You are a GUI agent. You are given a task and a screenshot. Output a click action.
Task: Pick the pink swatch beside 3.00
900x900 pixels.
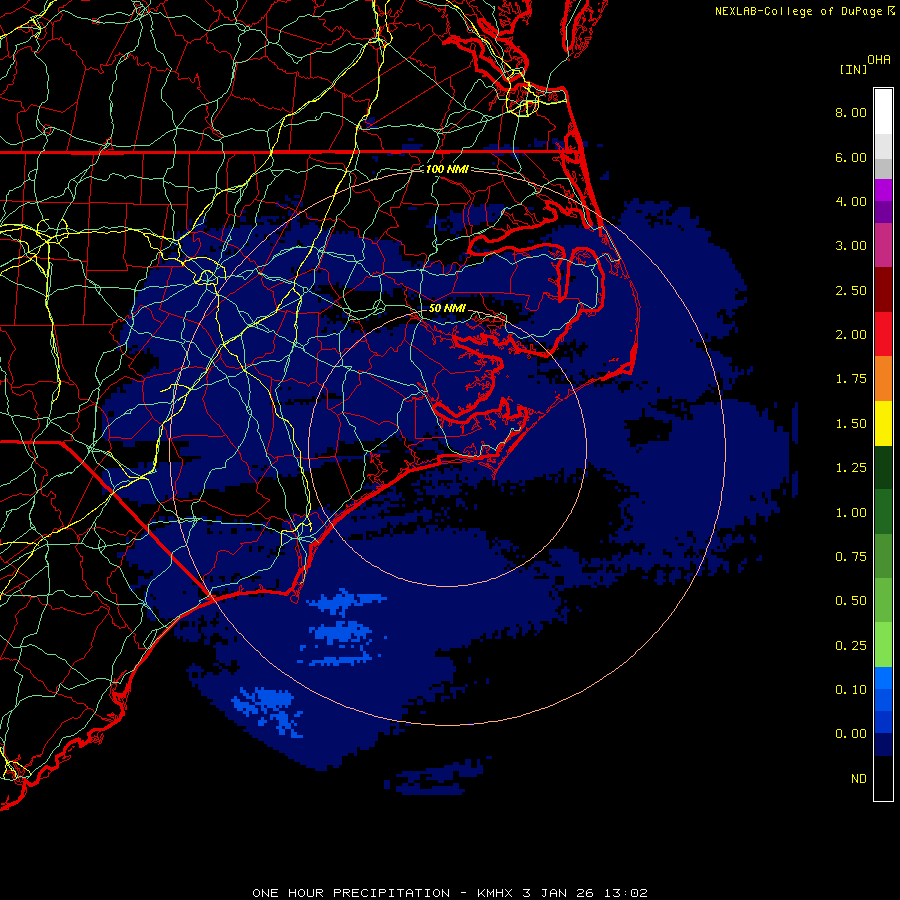point(883,245)
